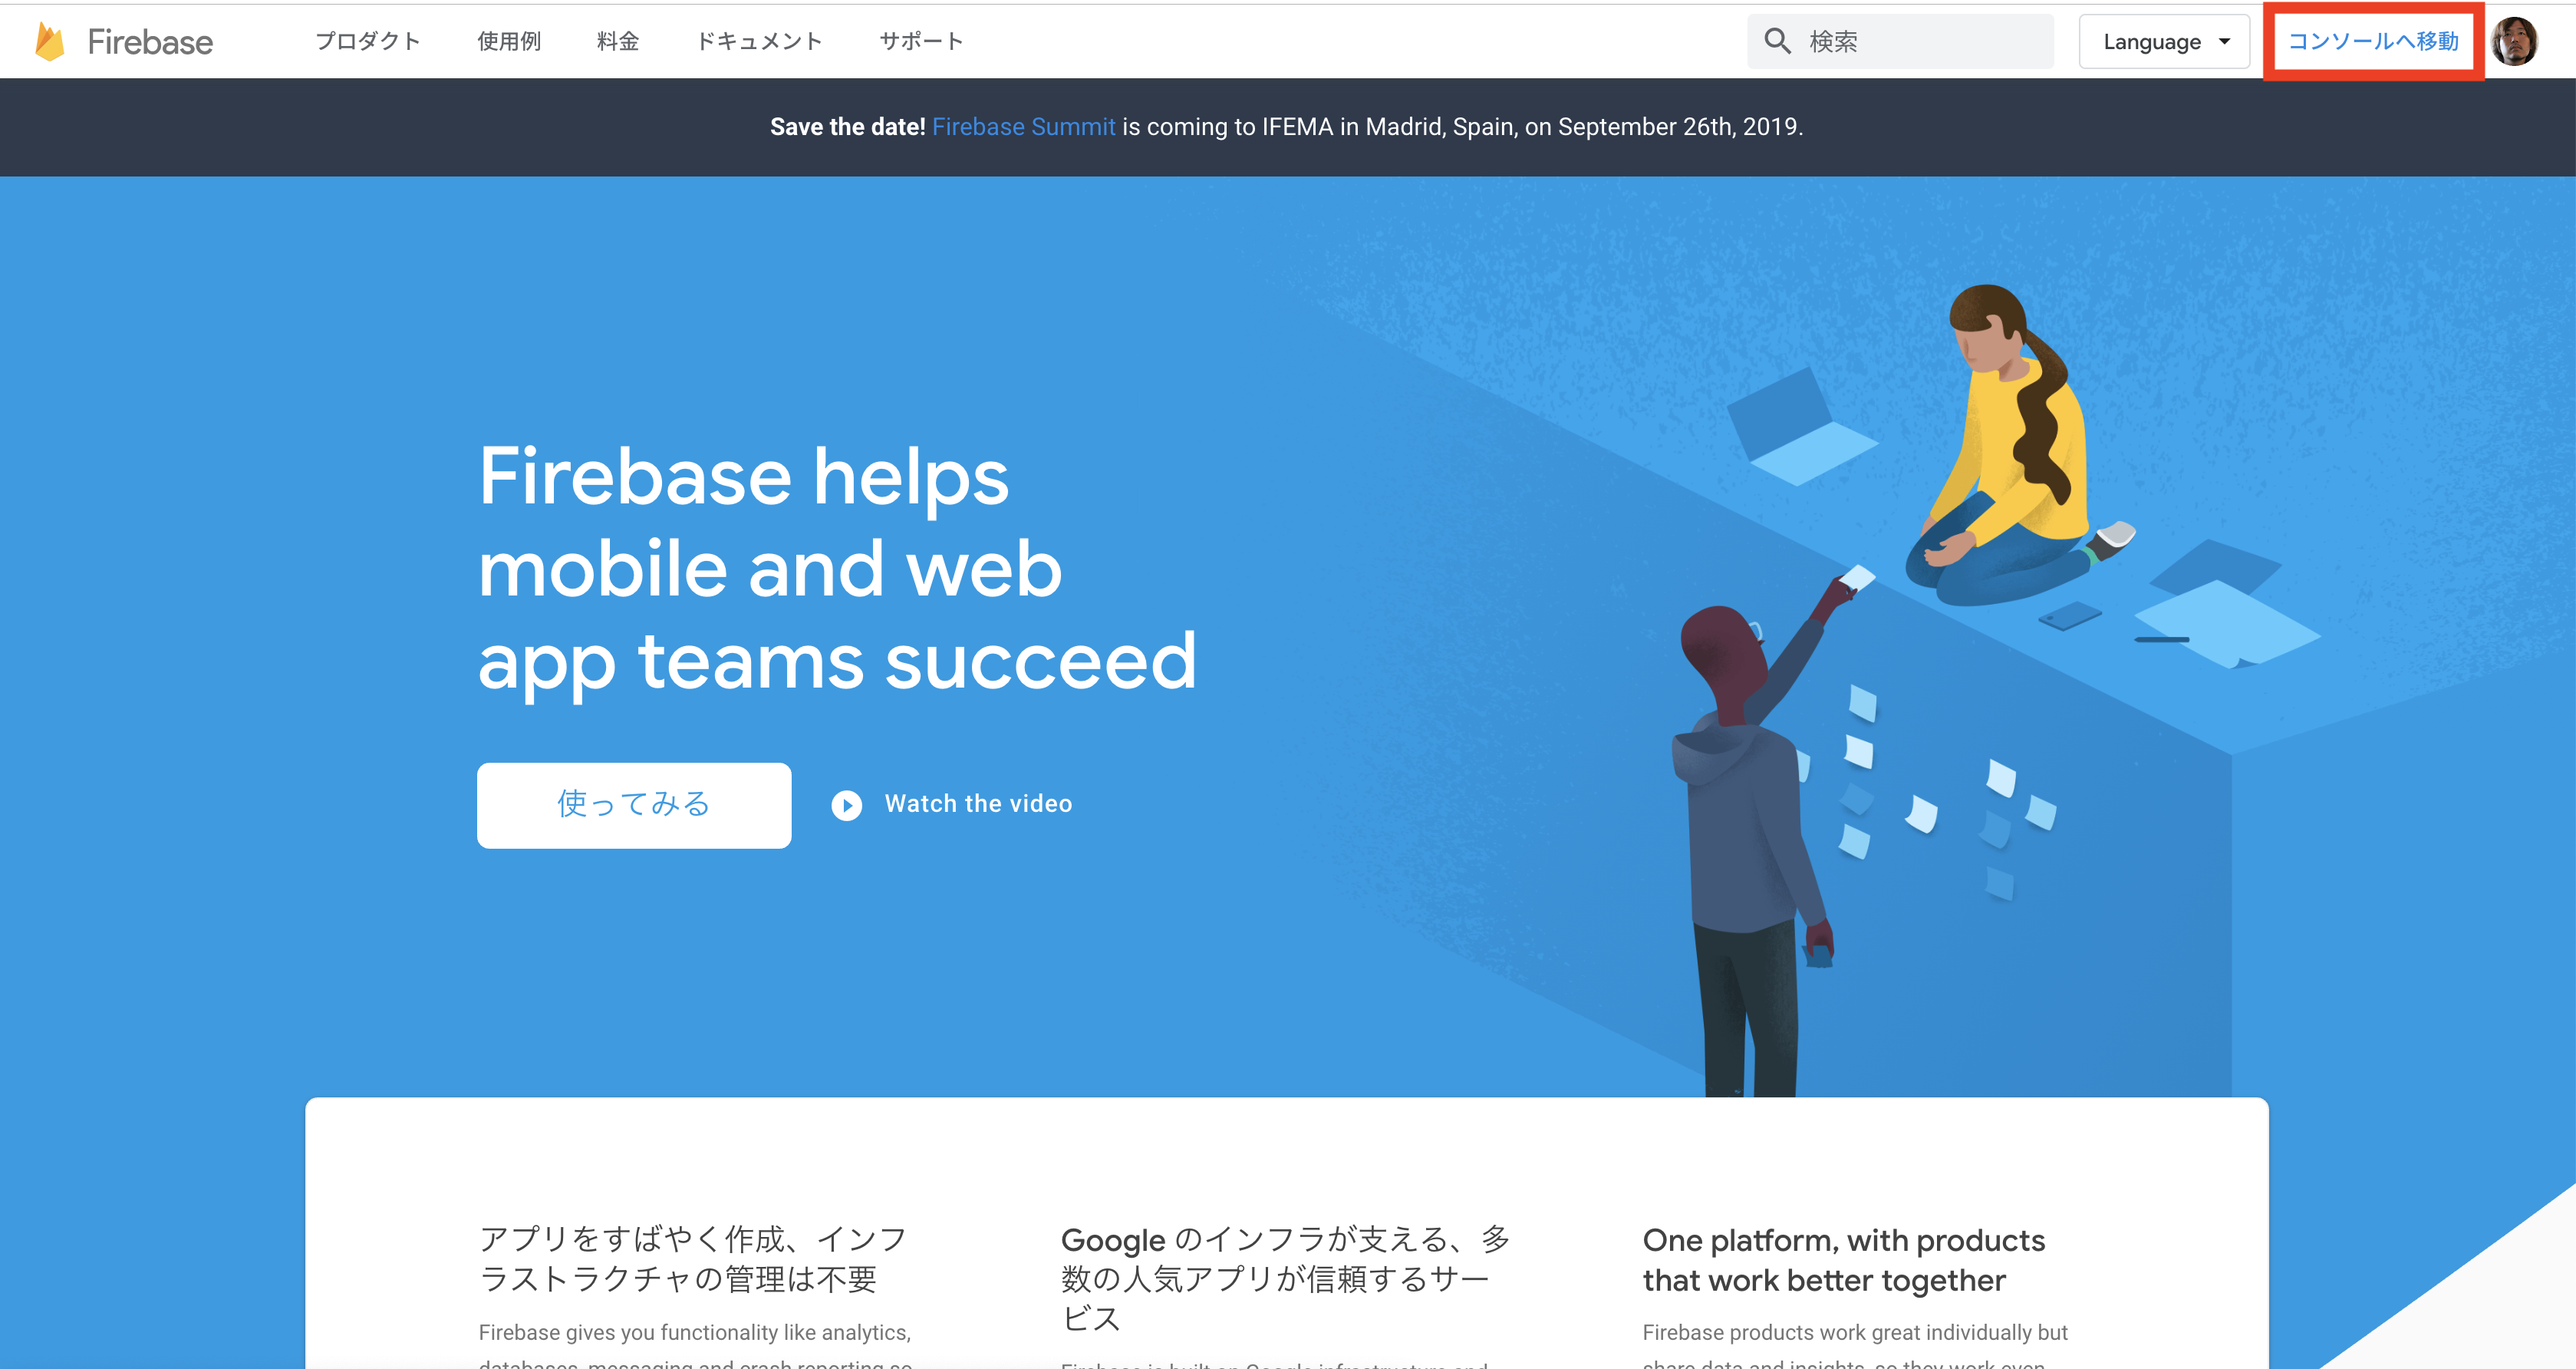Select text Firebase products work great individually
The height and width of the screenshot is (1369, 2576).
(x=1855, y=1332)
